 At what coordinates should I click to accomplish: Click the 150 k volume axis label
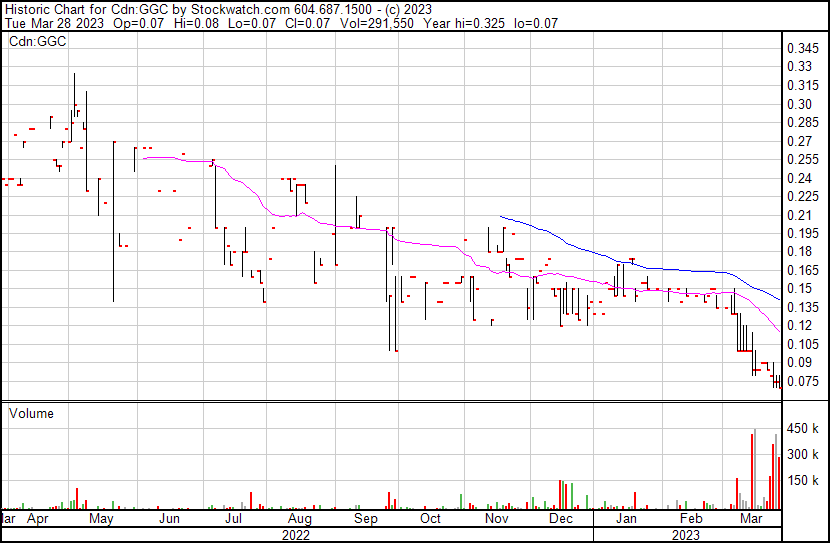pyautogui.click(x=804, y=480)
